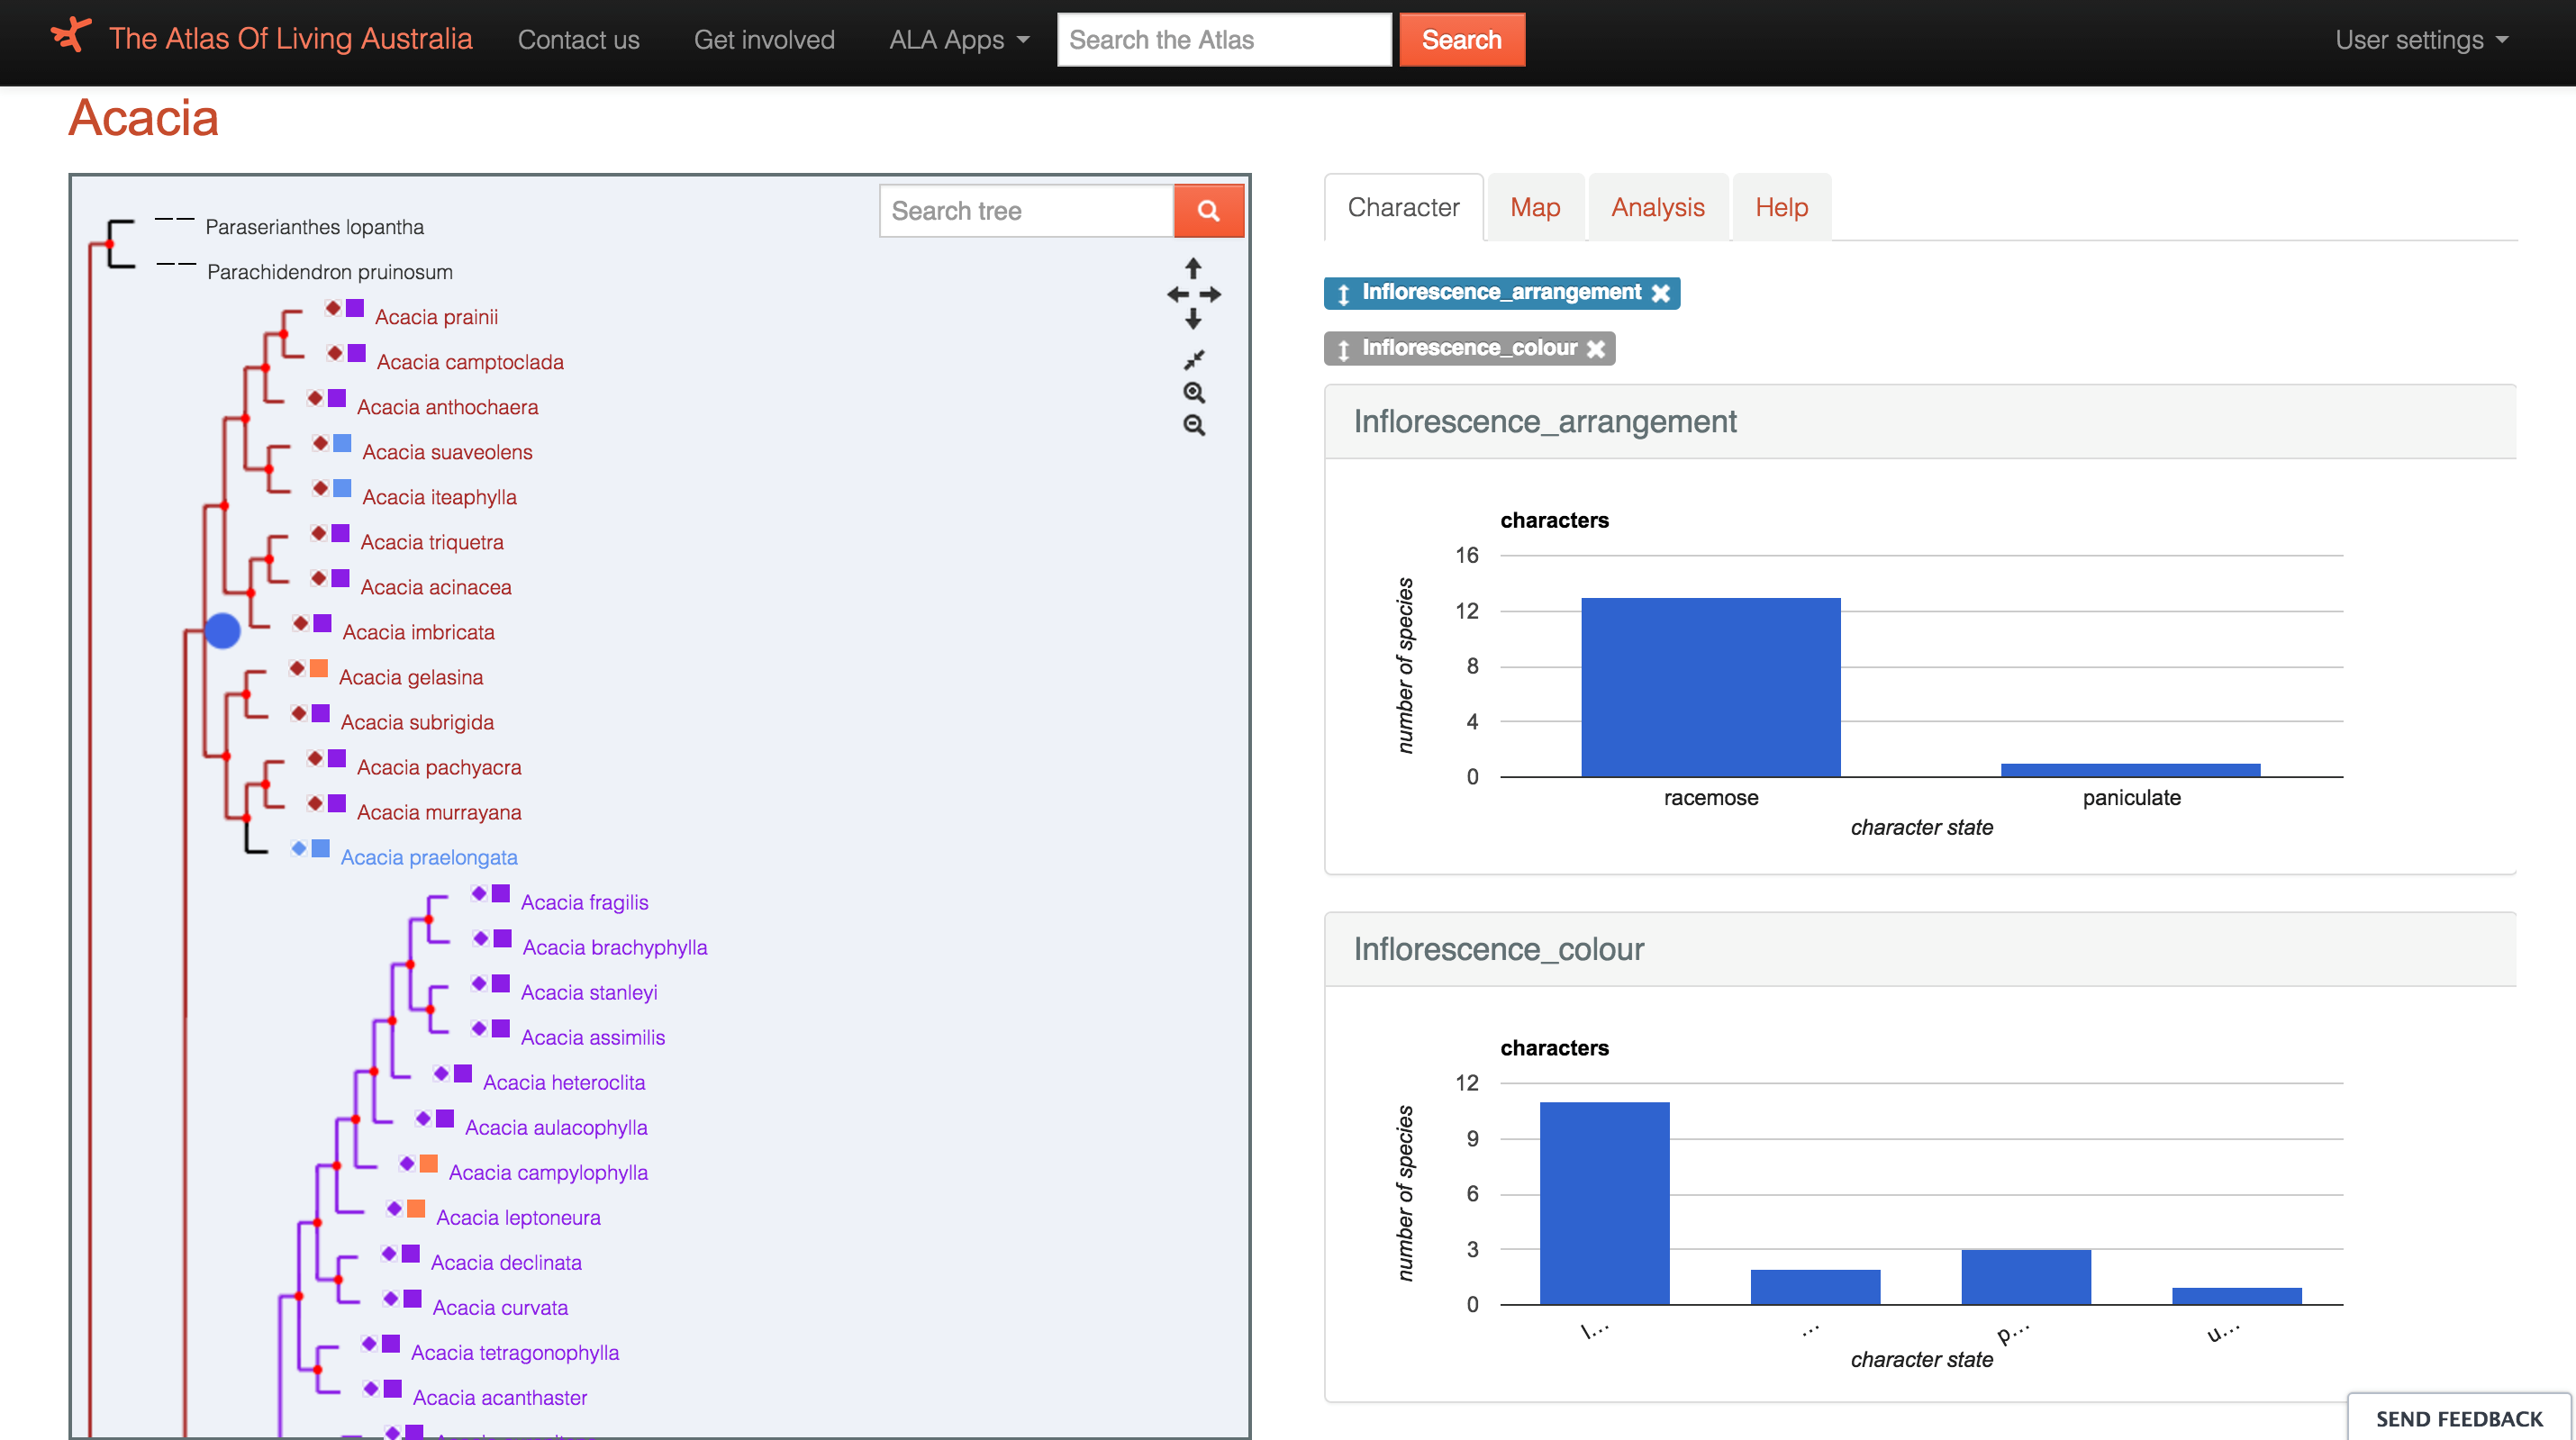This screenshot has width=2576, height=1440.
Task: Click the orange tree search magnifier button
Action: click(1208, 211)
